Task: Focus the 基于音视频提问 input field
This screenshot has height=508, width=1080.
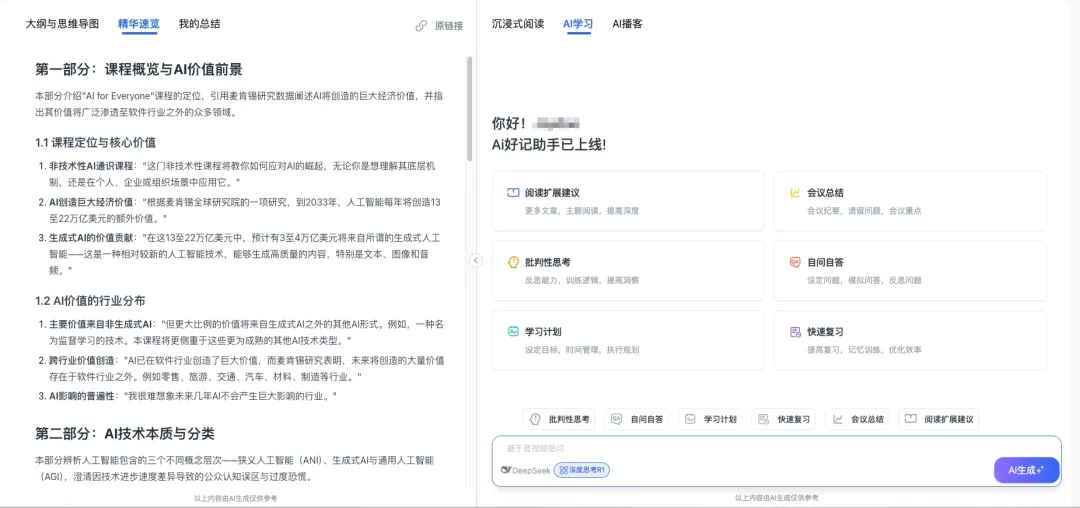Action: coord(776,449)
